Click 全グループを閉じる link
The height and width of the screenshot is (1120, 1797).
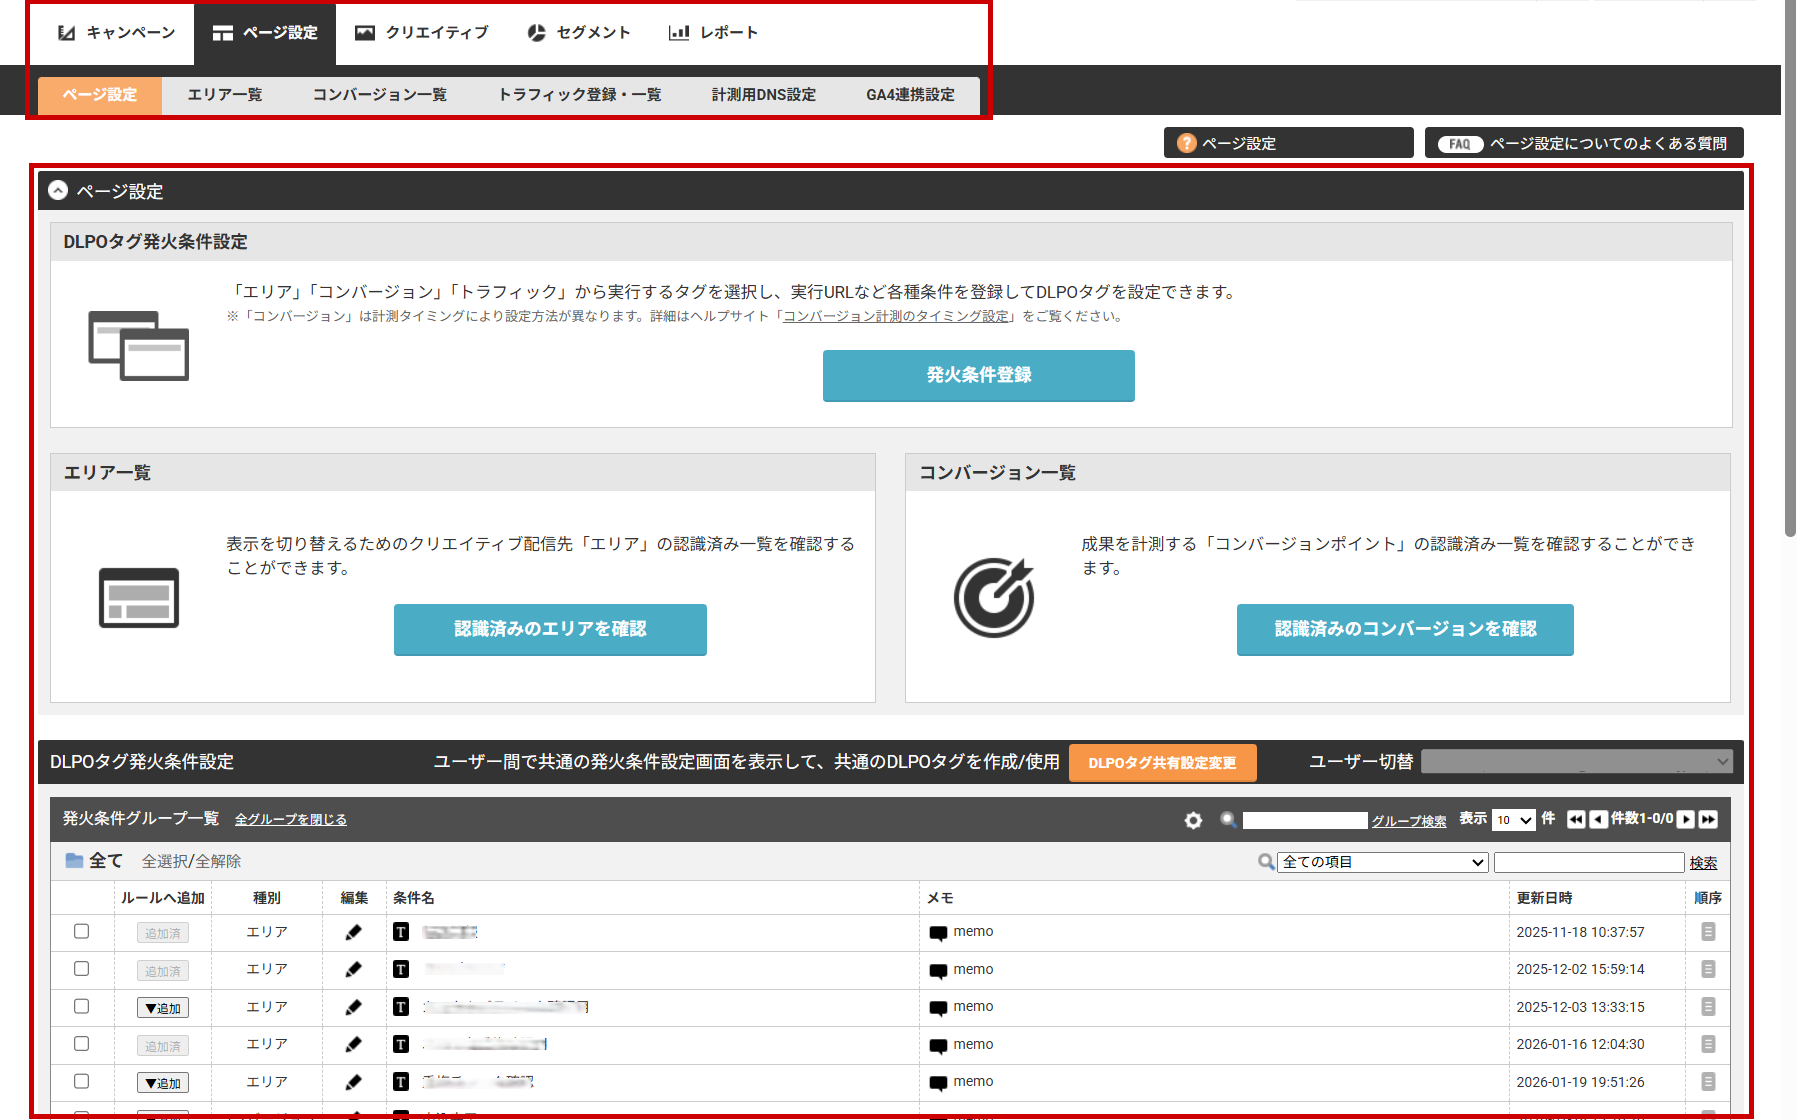(x=291, y=819)
